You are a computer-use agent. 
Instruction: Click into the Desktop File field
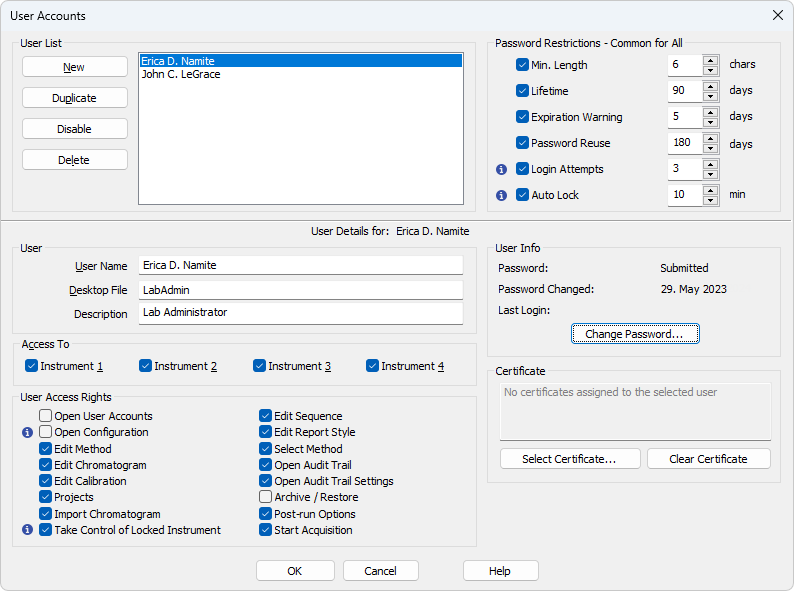pyautogui.click(x=300, y=290)
